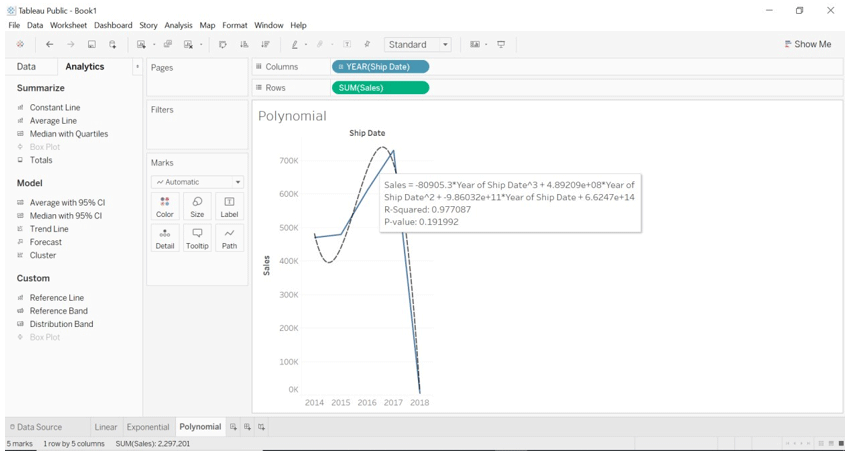This screenshot has height=452, width=848.
Task: Click the Show Me button
Action: coord(808,44)
